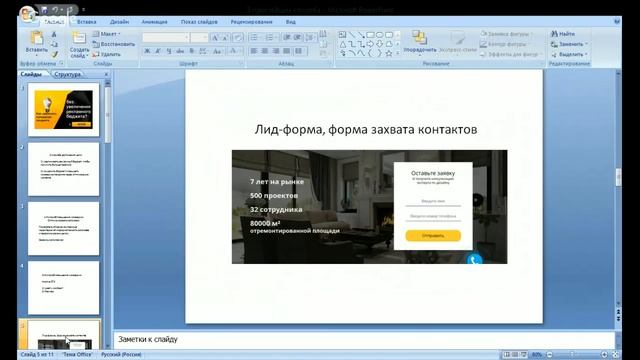The height and width of the screenshot is (360, 640).
Task: Open the Animation (Анимация) ribbon tab
Action: pos(154,22)
